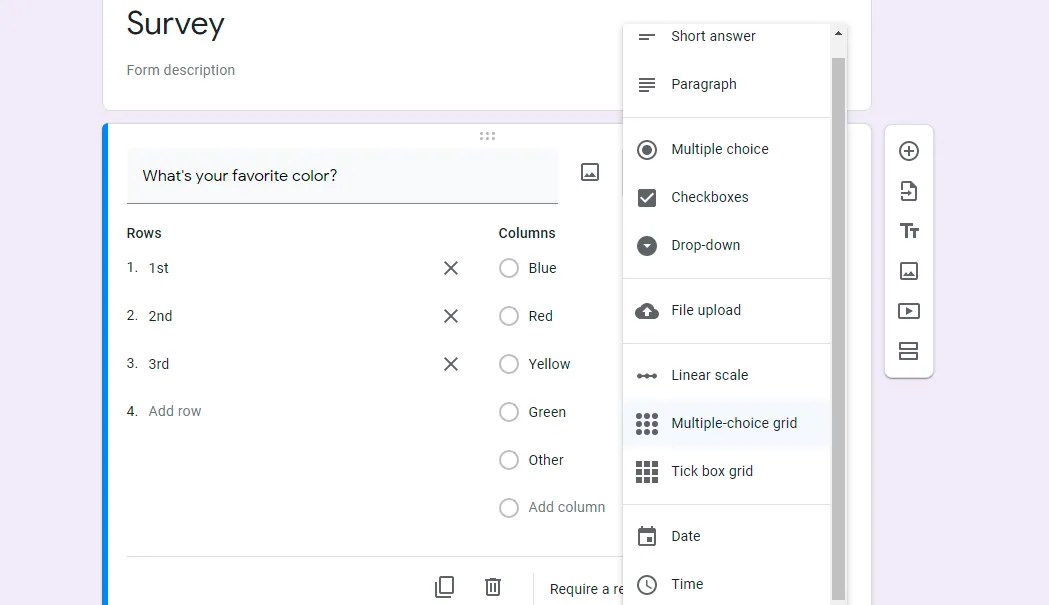Remove the '1st' row

tap(451, 268)
